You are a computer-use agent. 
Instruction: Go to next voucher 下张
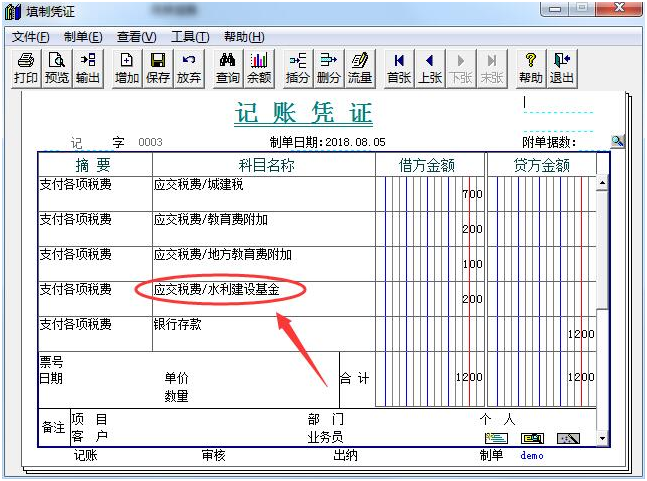point(460,68)
